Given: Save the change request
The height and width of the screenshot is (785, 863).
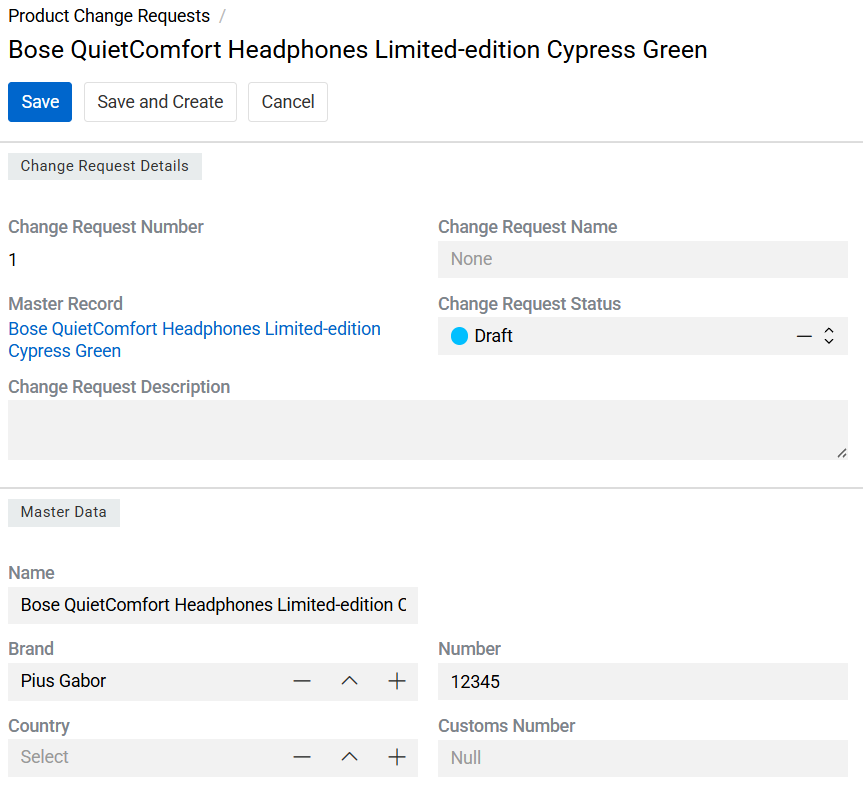Looking at the screenshot, I should click(40, 102).
